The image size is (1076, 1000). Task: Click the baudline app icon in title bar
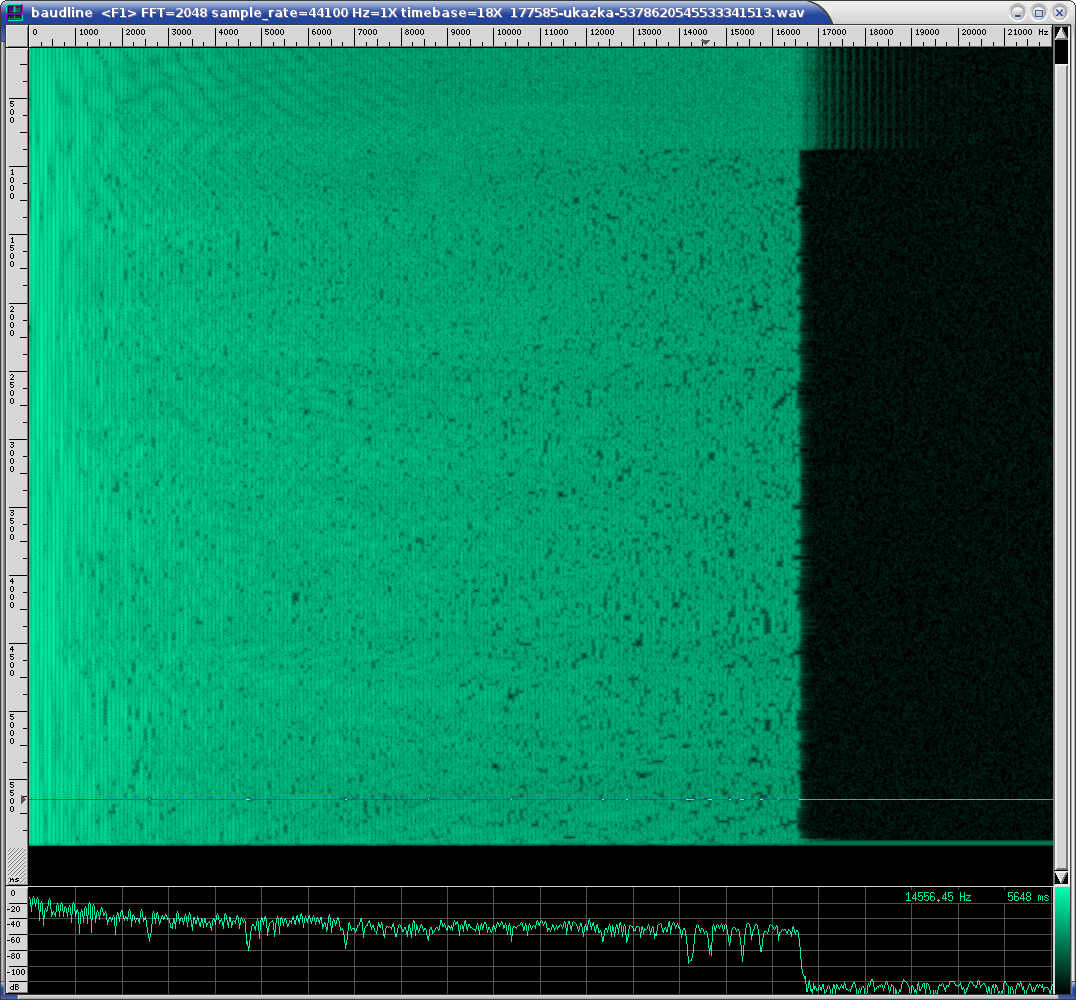14,12
